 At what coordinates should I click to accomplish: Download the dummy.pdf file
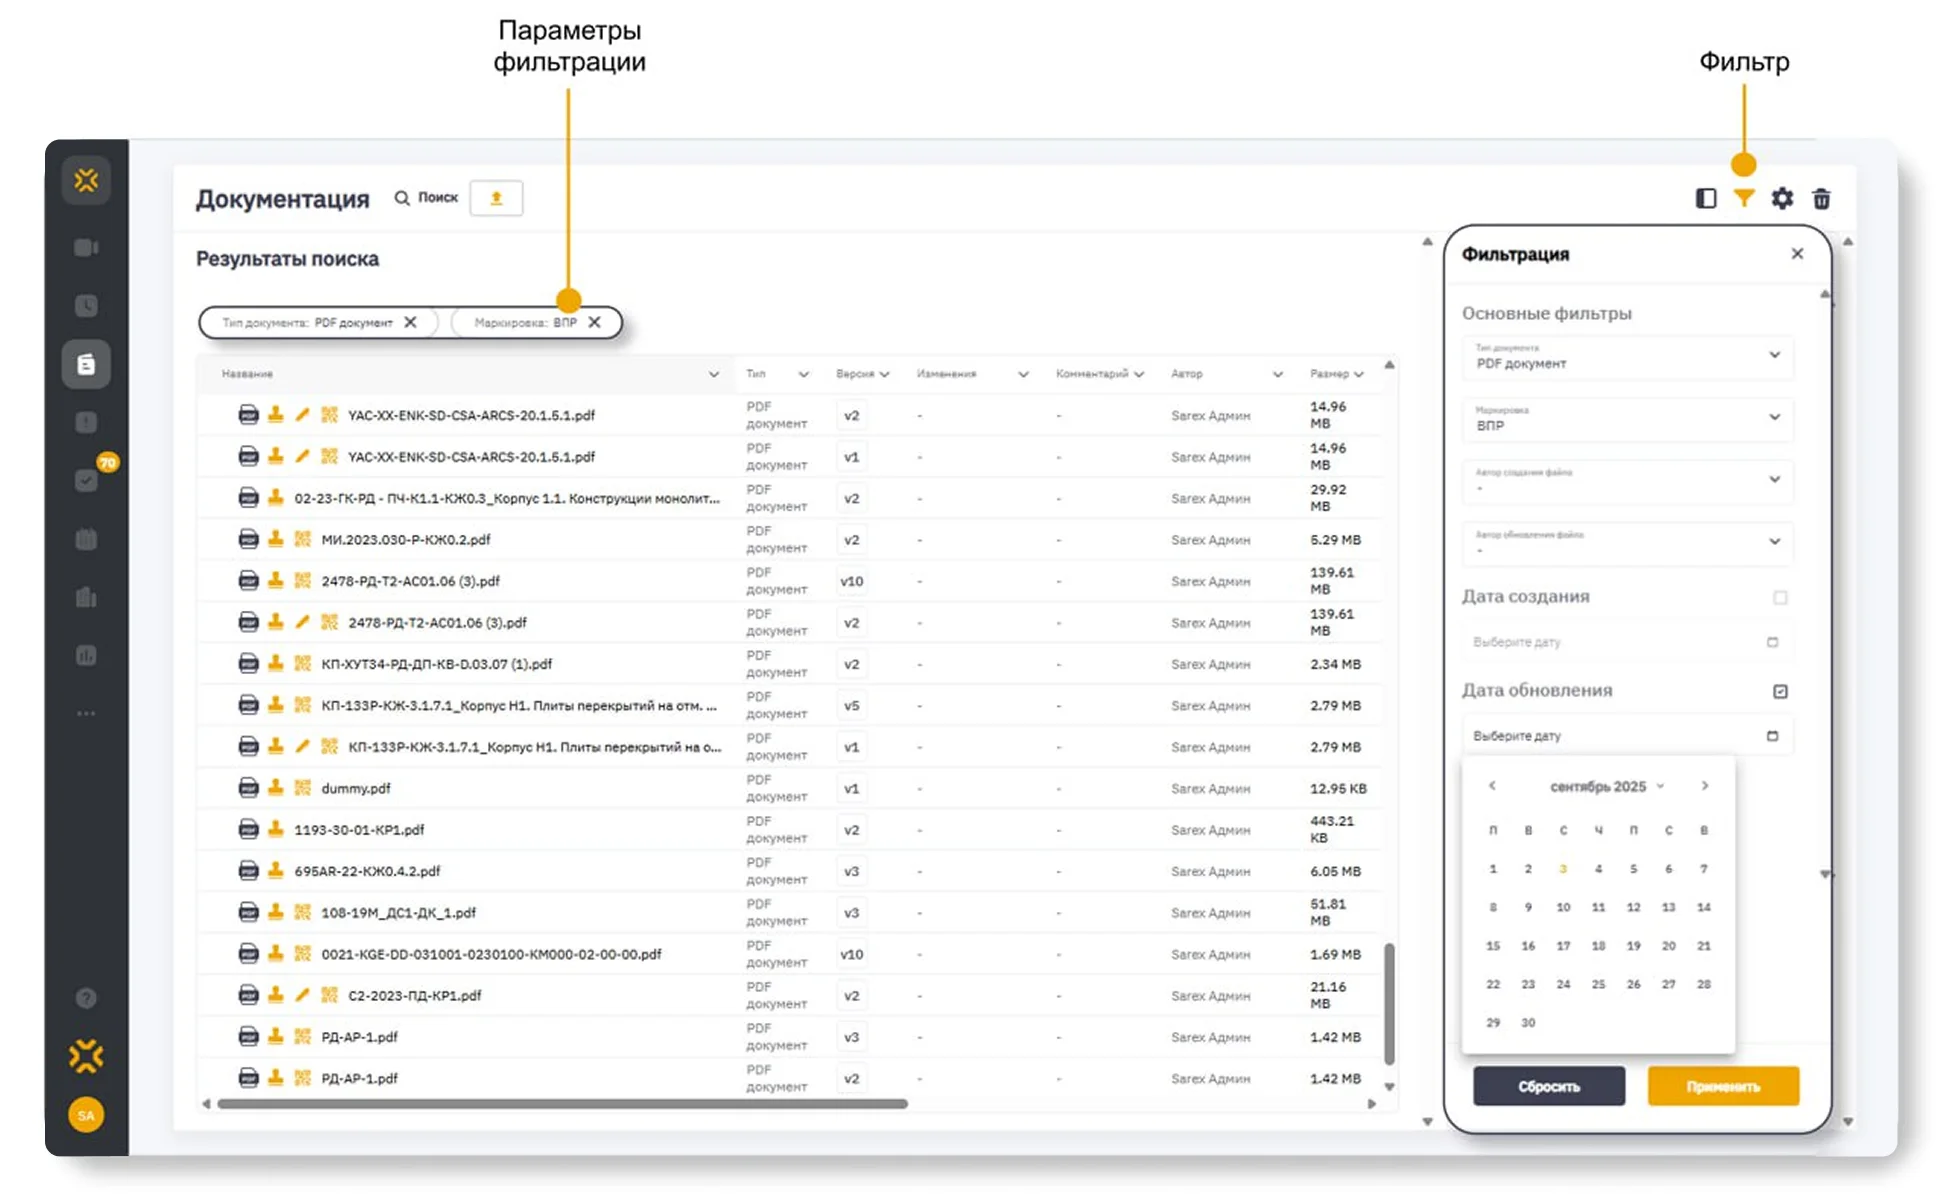click(x=275, y=788)
